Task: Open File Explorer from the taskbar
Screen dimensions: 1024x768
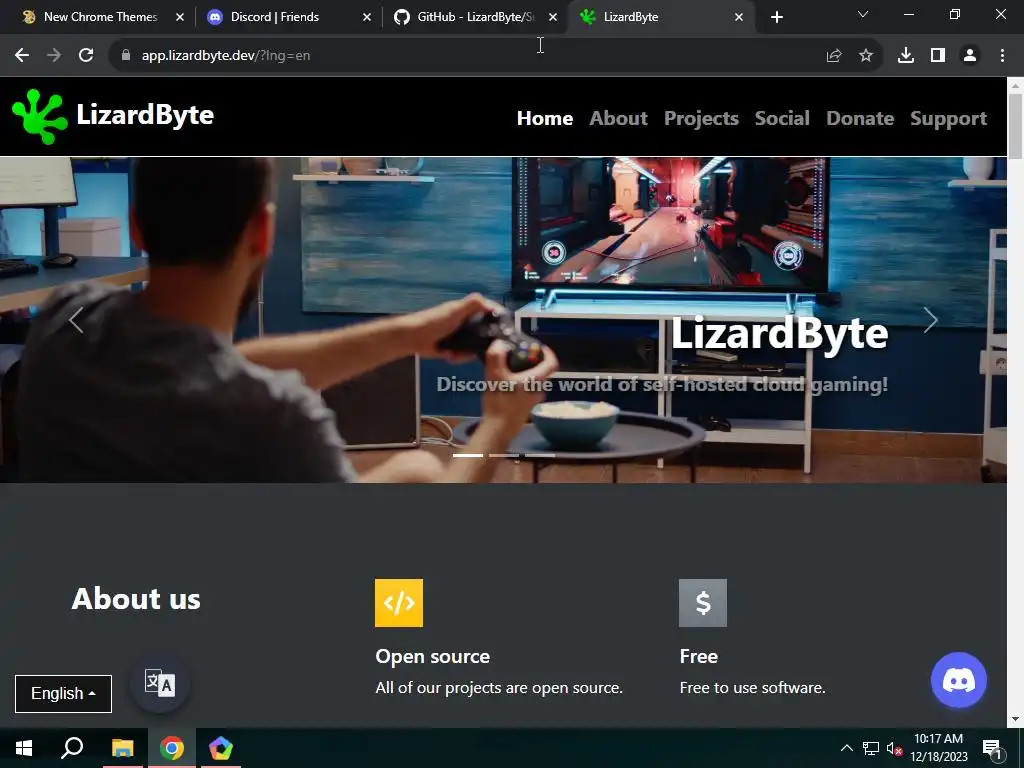Action: click(x=122, y=748)
